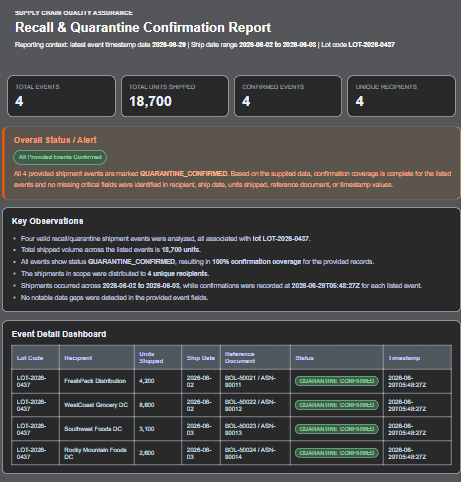Click the observation about 4 unique recipients
This screenshot has width=461, height=482.
115,274
